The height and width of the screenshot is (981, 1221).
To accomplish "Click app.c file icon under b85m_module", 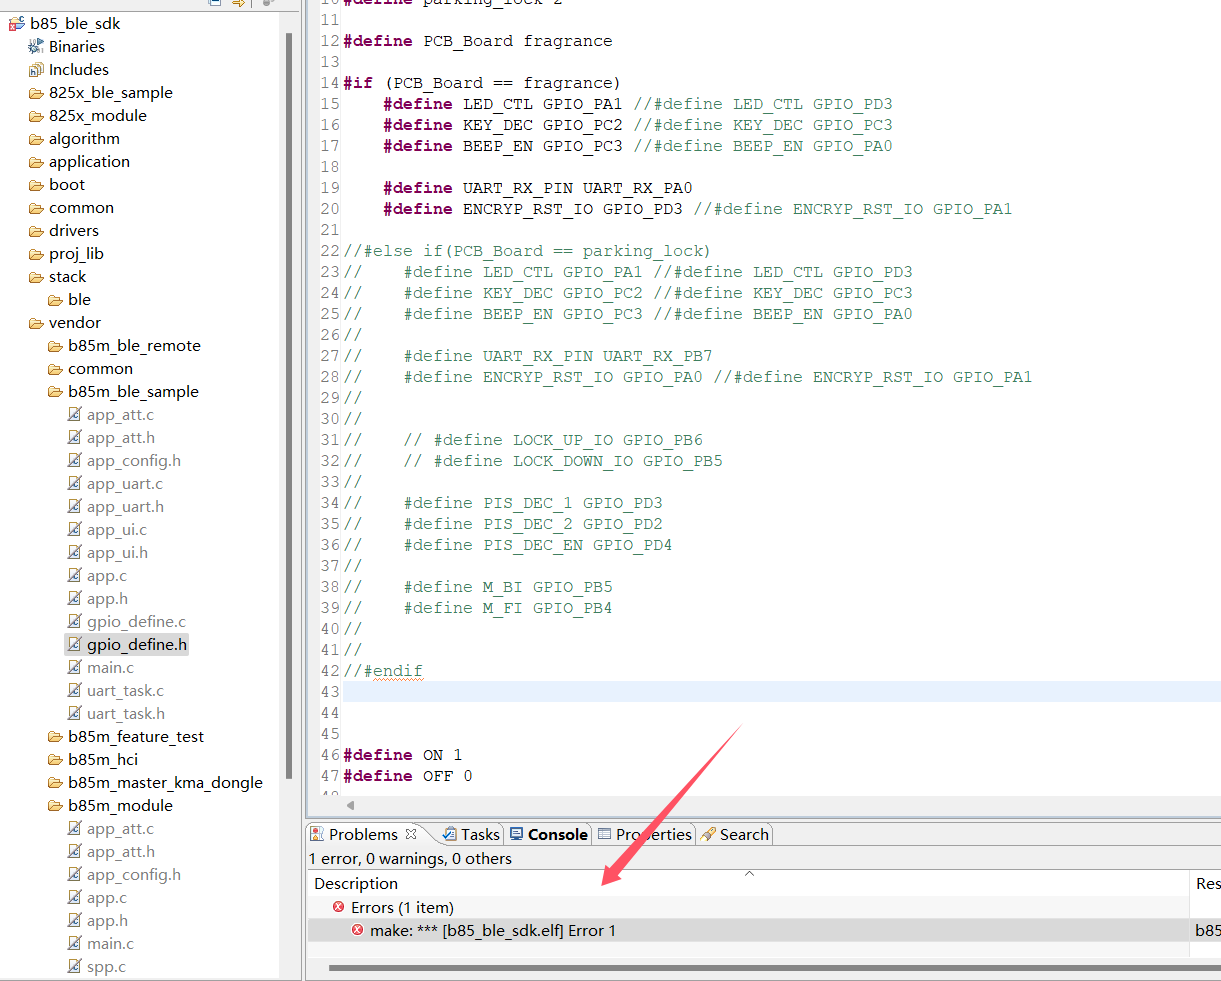I will point(75,897).
